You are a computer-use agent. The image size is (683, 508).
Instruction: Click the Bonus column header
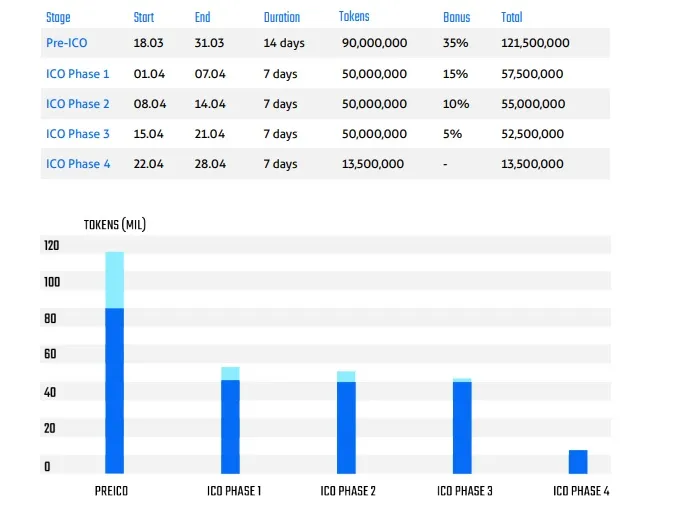pos(456,17)
